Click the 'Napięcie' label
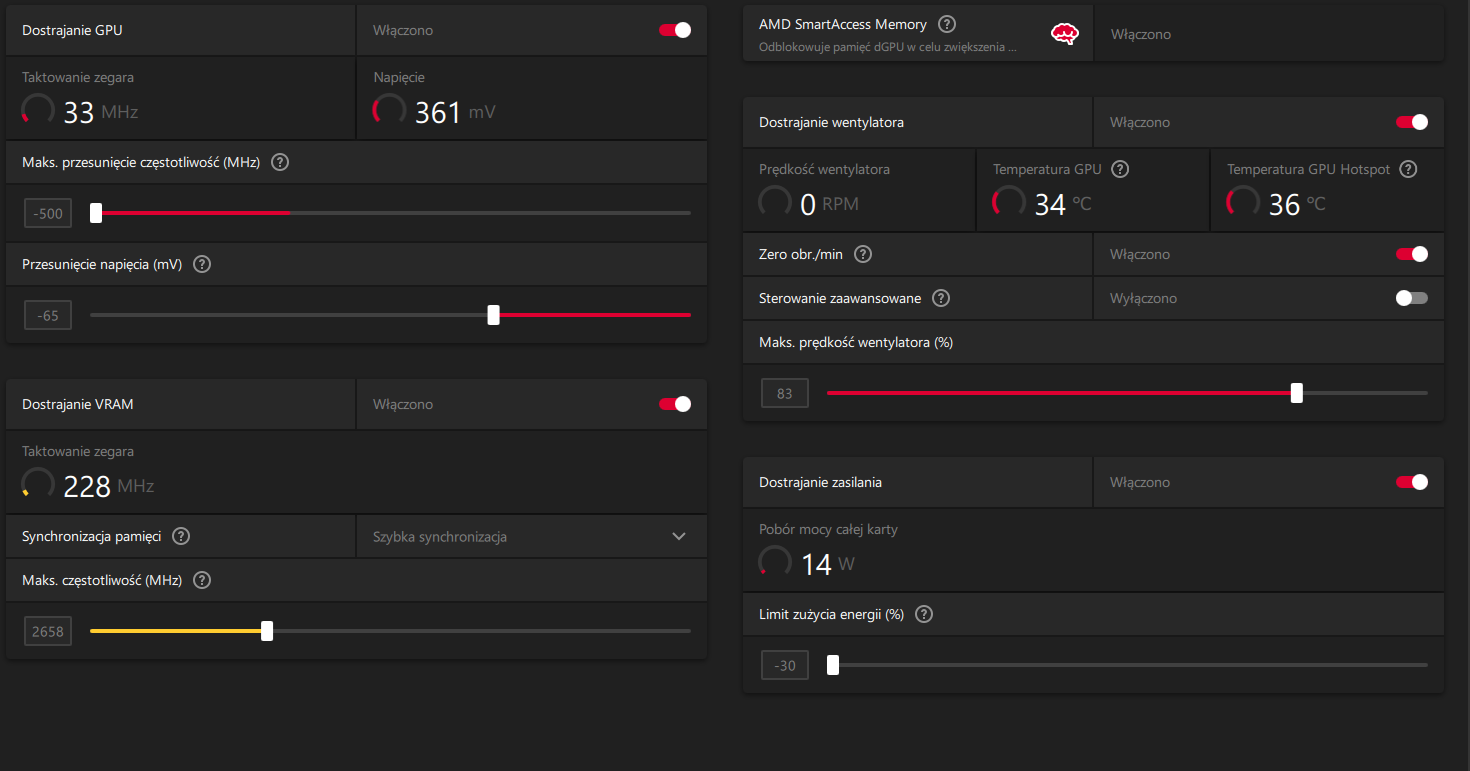This screenshot has width=1470, height=771. [x=399, y=77]
